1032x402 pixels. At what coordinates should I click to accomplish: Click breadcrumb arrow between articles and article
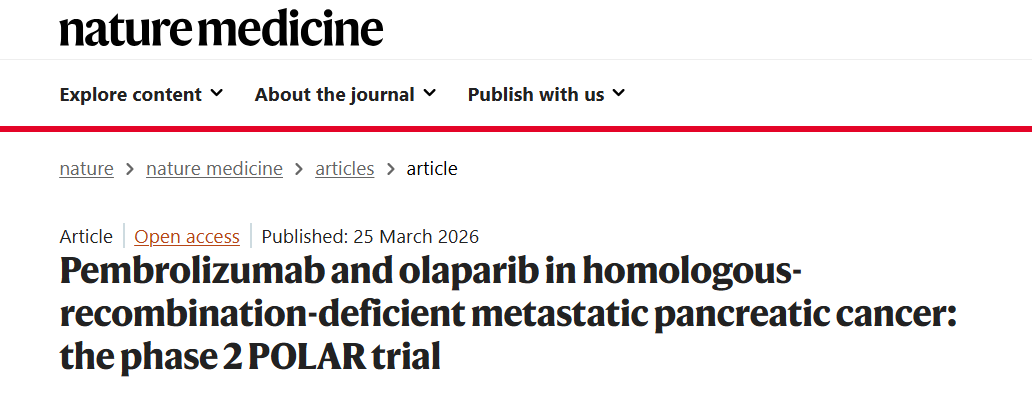(x=390, y=169)
